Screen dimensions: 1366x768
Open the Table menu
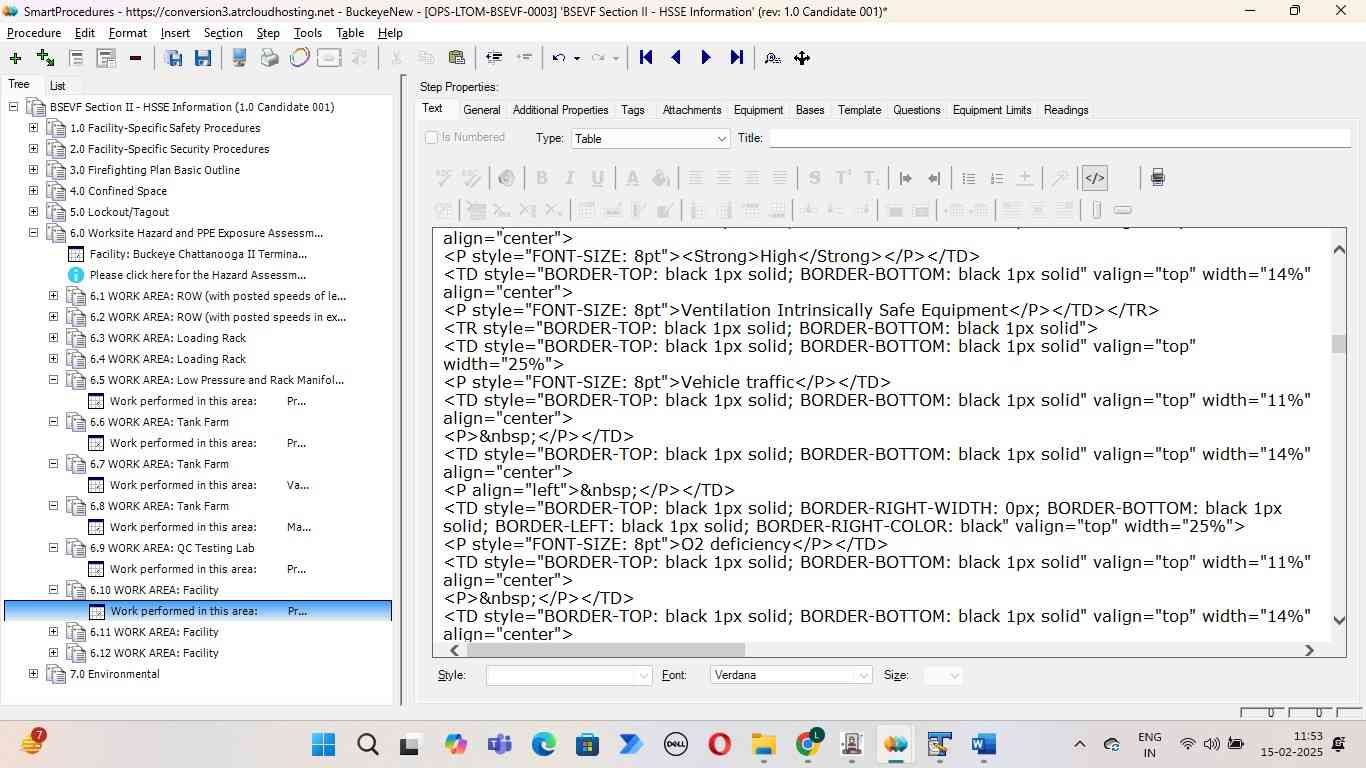click(350, 33)
